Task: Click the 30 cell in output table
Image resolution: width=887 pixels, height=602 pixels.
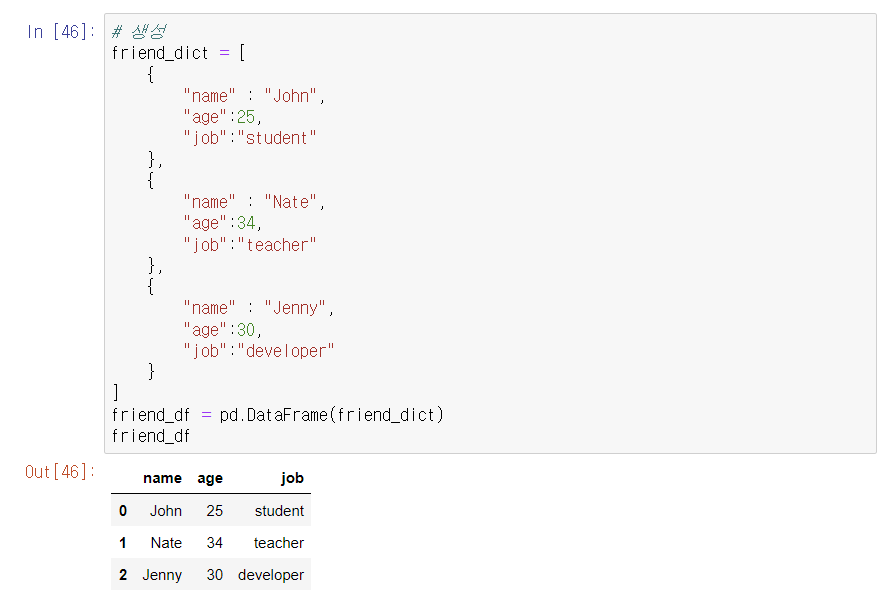Action: pyautogui.click(x=214, y=575)
